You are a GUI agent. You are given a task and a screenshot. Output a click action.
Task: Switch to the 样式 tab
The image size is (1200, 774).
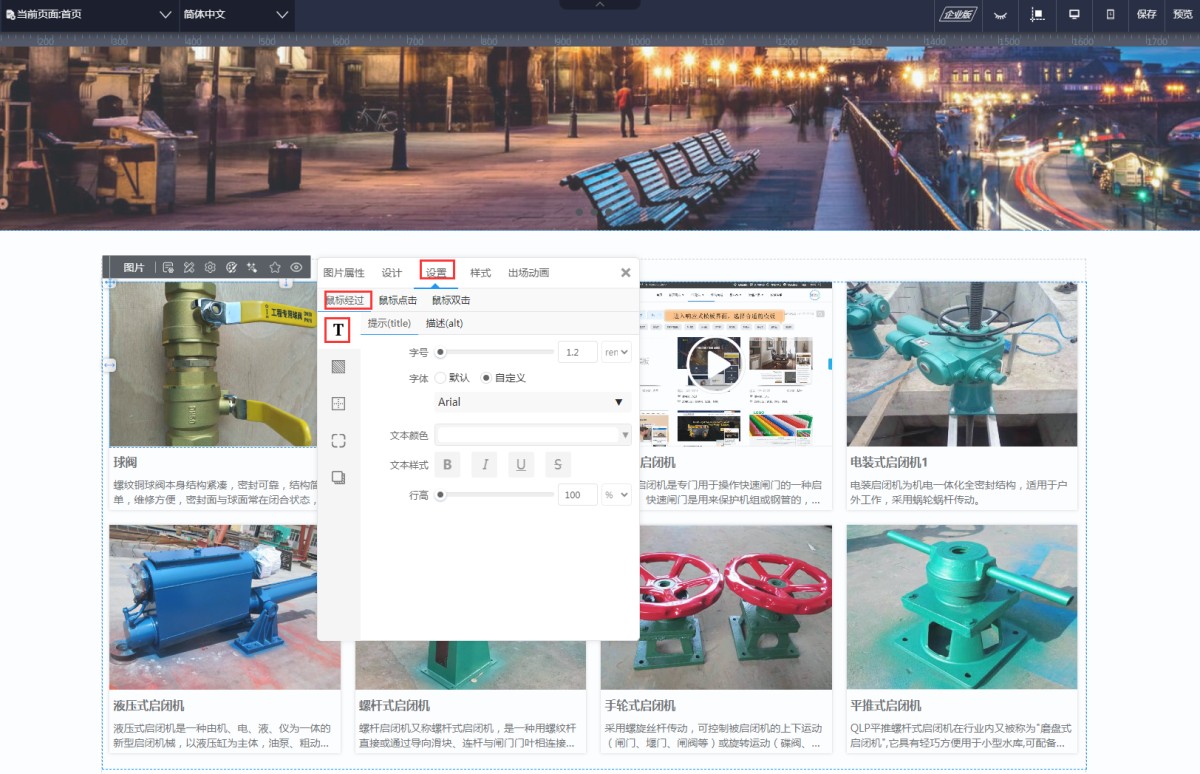[x=480, y=273]
